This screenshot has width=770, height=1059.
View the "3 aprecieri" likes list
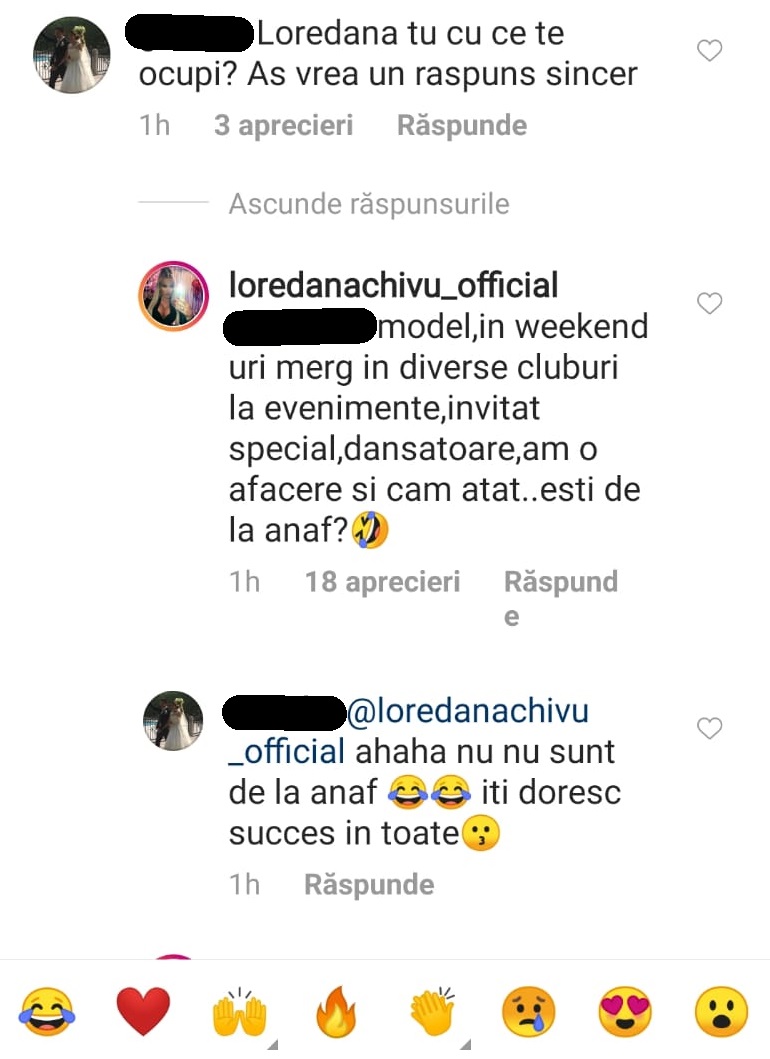click(x=283, y=126)
